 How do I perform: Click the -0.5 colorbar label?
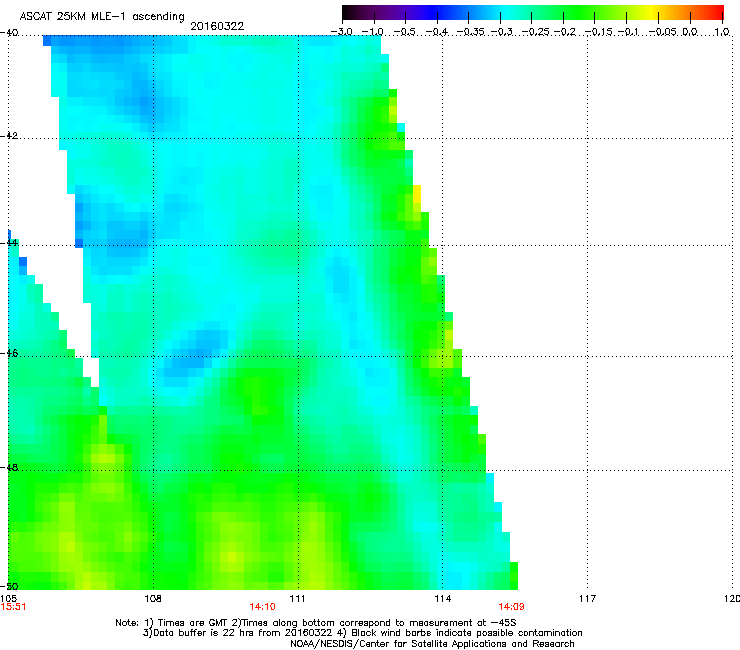(x=404, y=32)
